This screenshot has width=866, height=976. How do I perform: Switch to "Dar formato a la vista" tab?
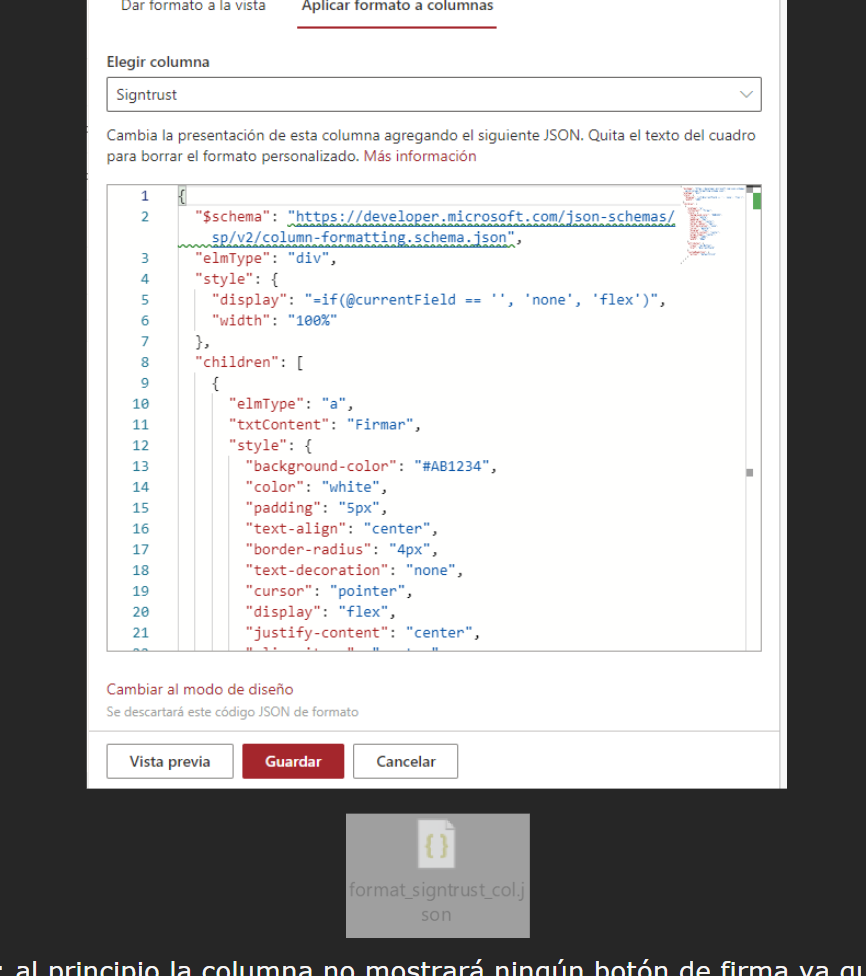(x=193, y=7)
